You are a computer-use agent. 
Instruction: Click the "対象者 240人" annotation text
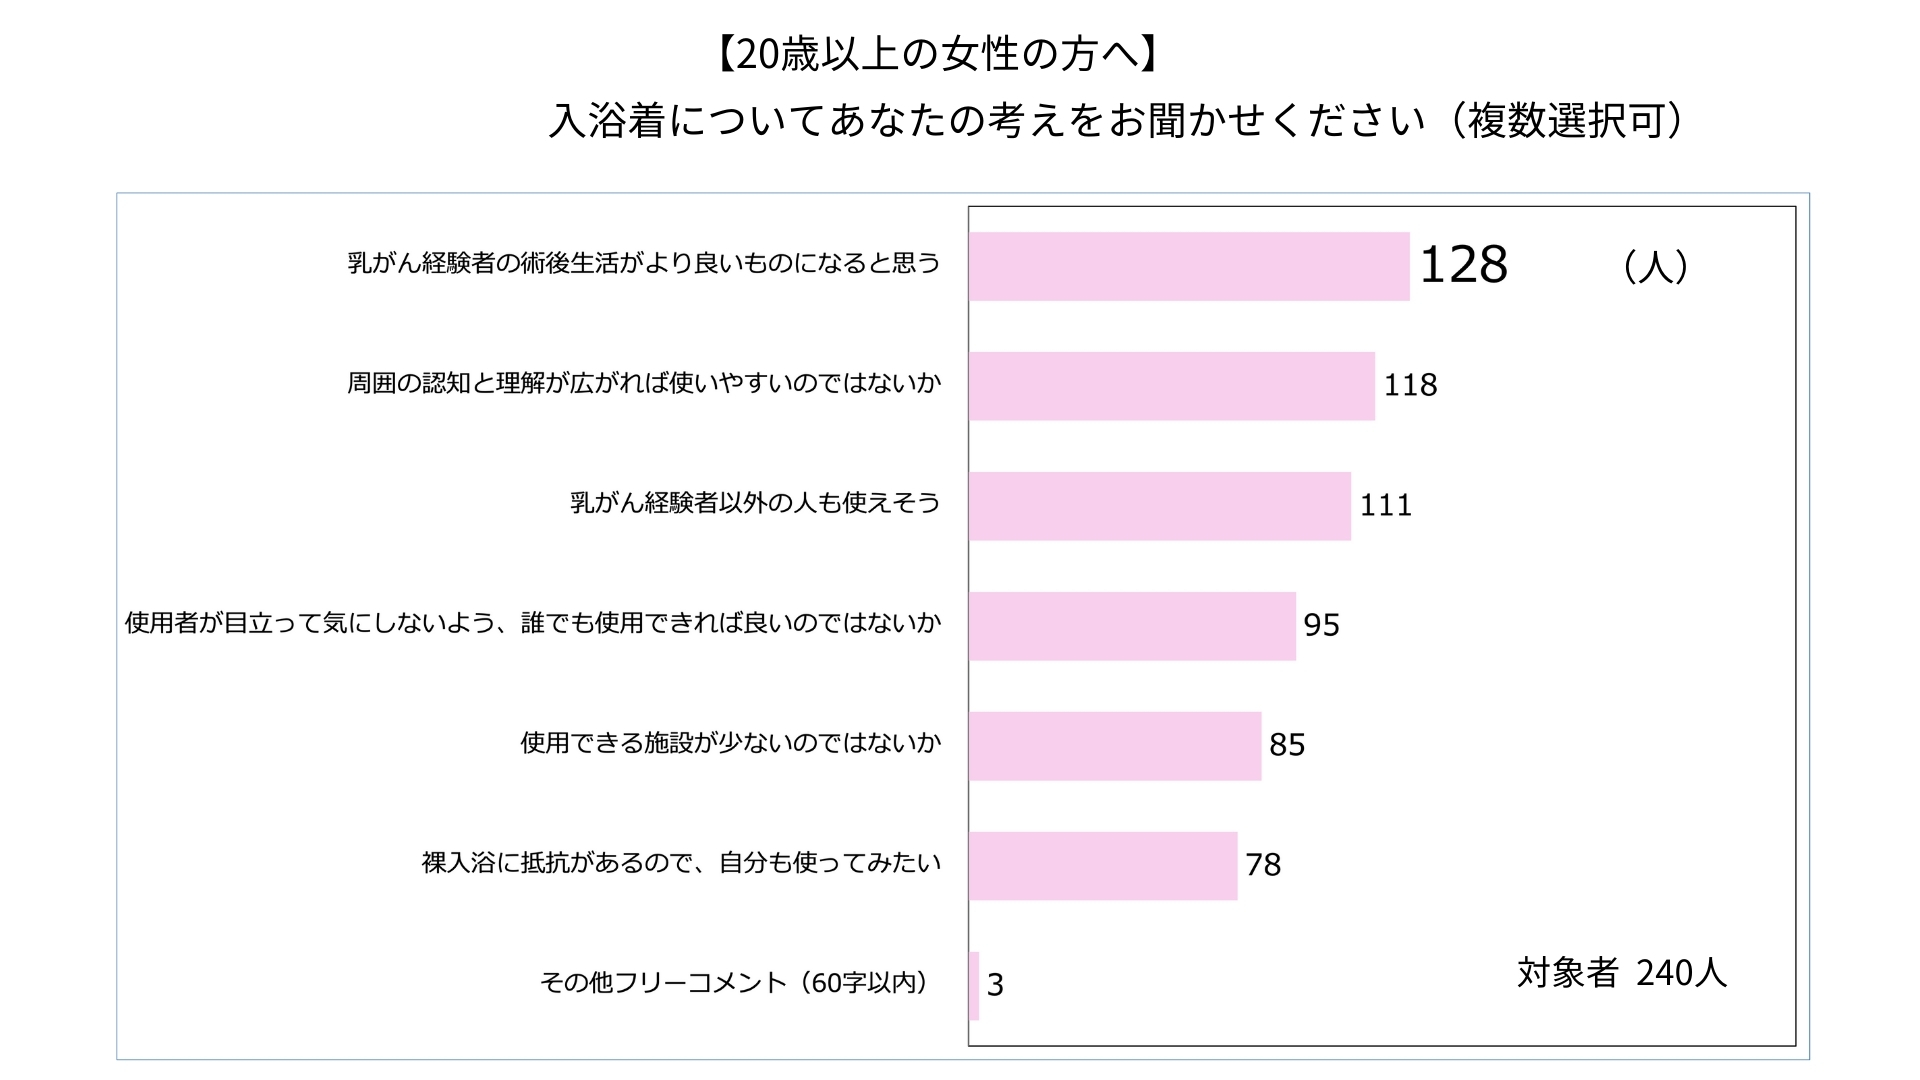point(1621,972)
